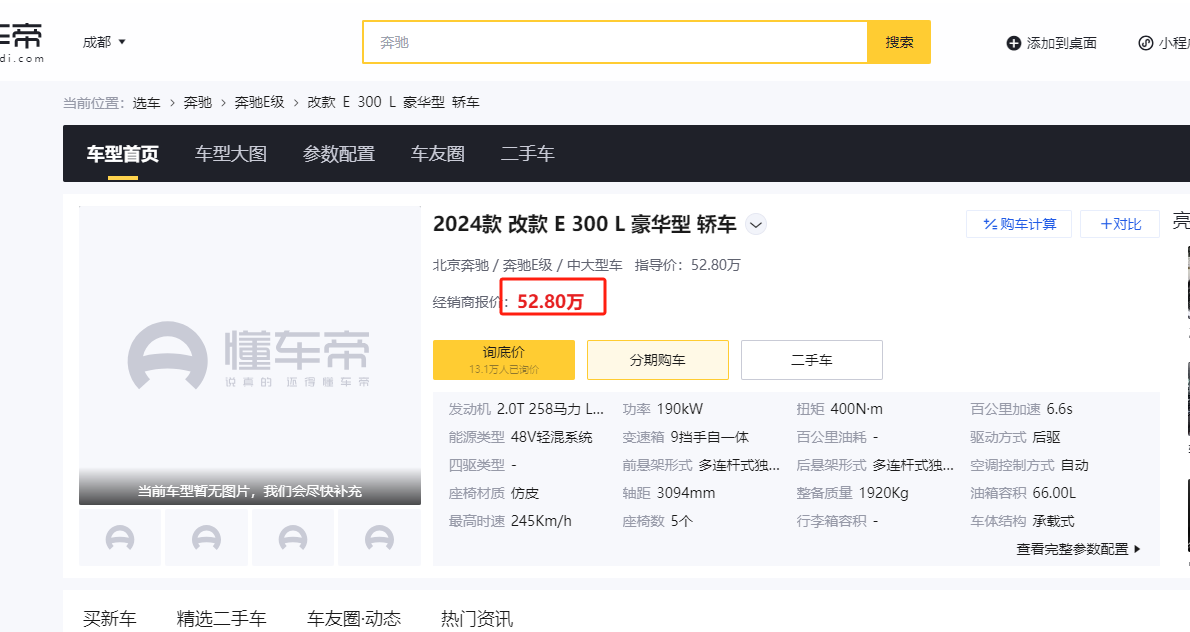The image size is (1190, 632).
Task: Click the 车体结构 承载式 value
Action: pos(1053,521)
